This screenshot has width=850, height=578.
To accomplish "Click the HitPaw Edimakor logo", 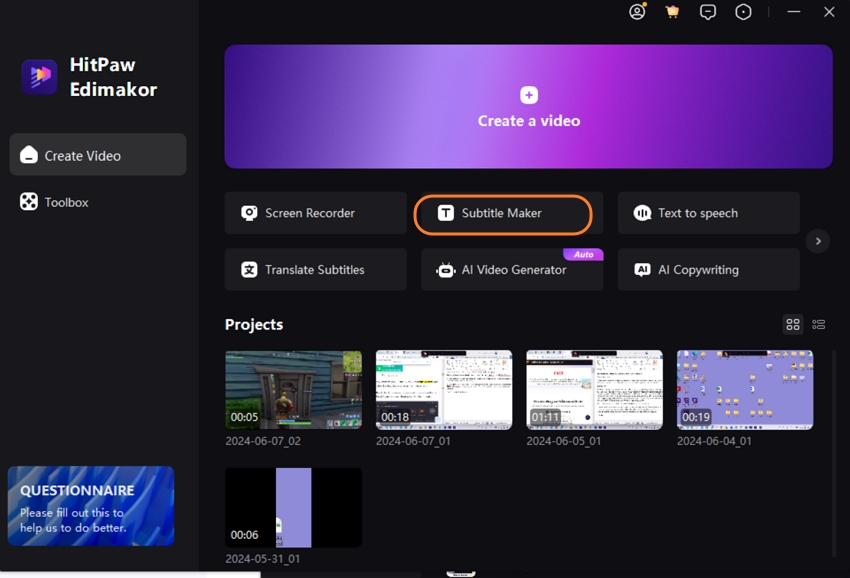I will pos(38,78).
